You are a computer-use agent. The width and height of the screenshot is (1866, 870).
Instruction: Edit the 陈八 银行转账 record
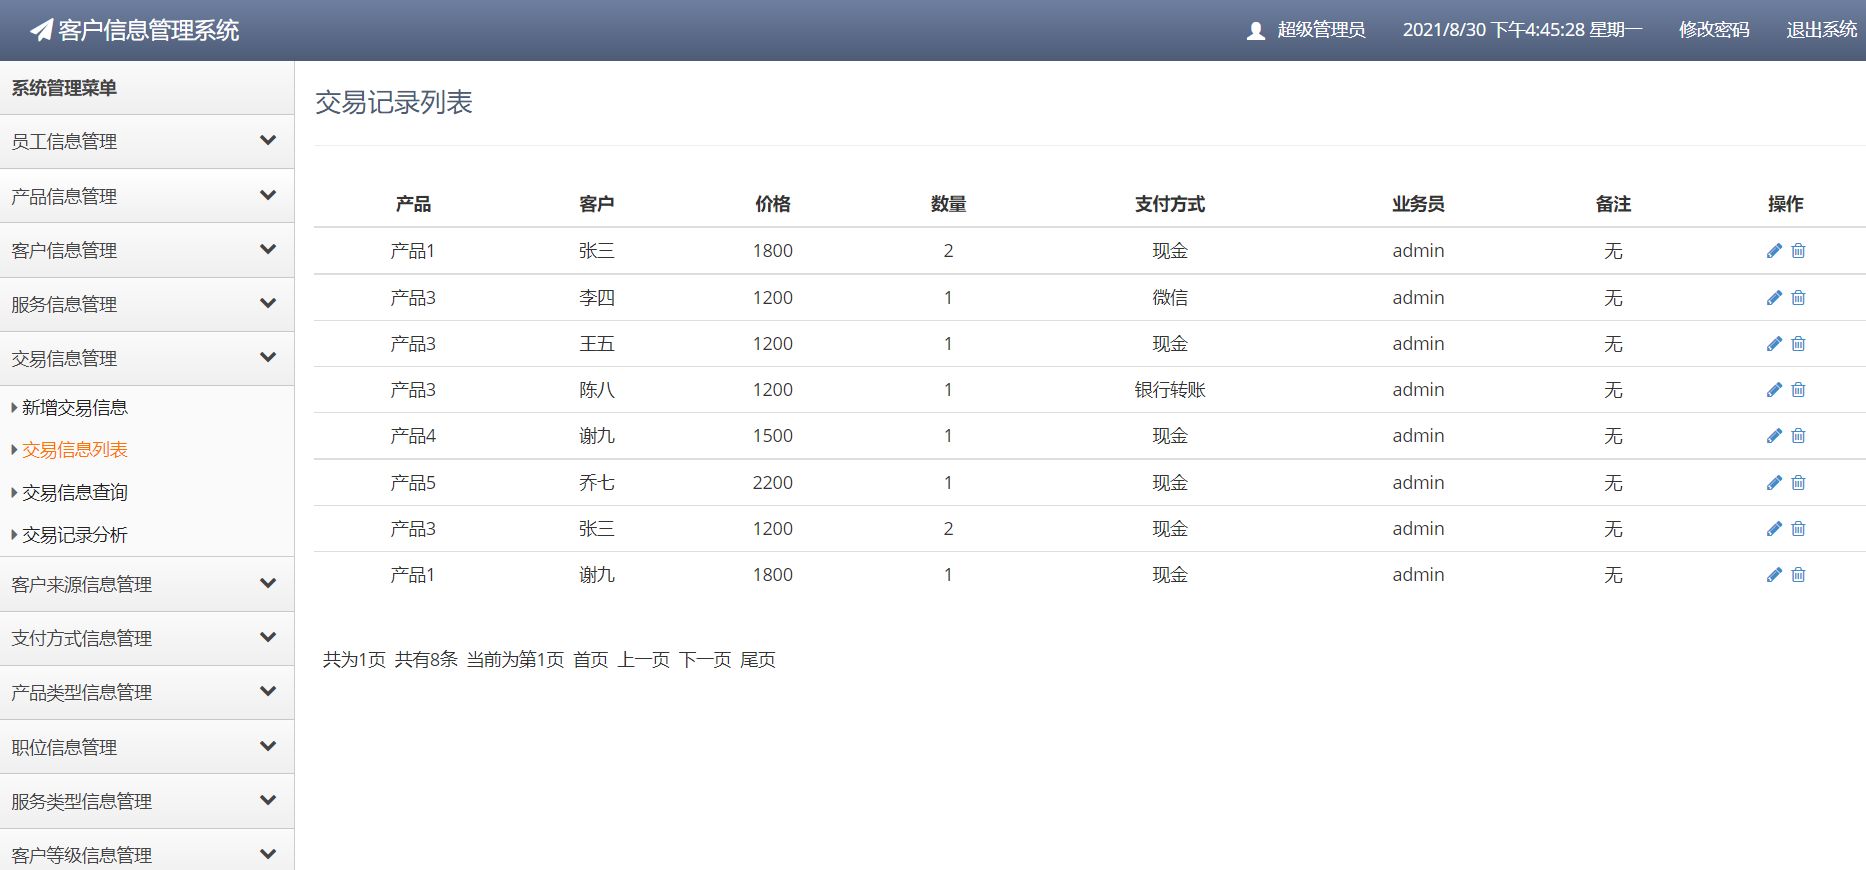1774,390
